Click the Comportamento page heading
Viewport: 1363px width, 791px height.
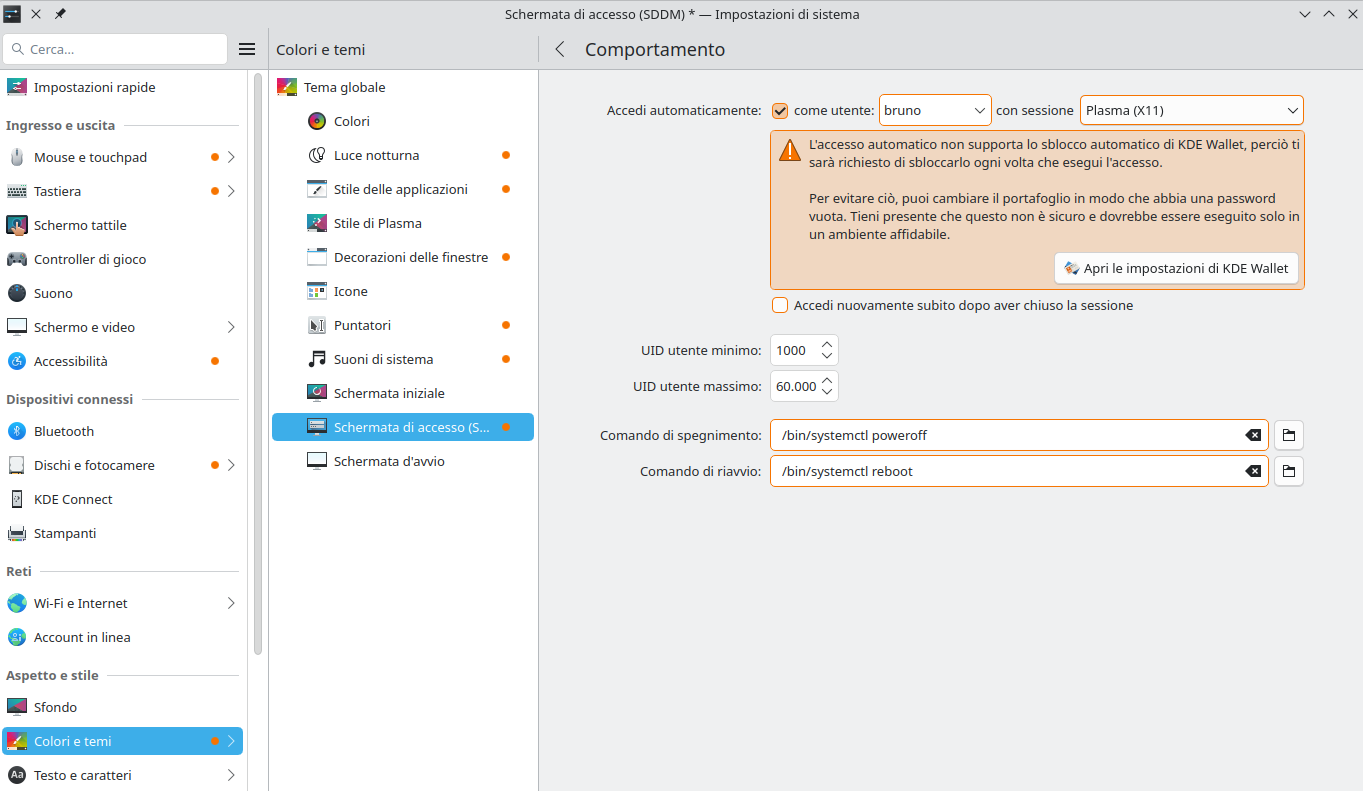pos(655,49)
